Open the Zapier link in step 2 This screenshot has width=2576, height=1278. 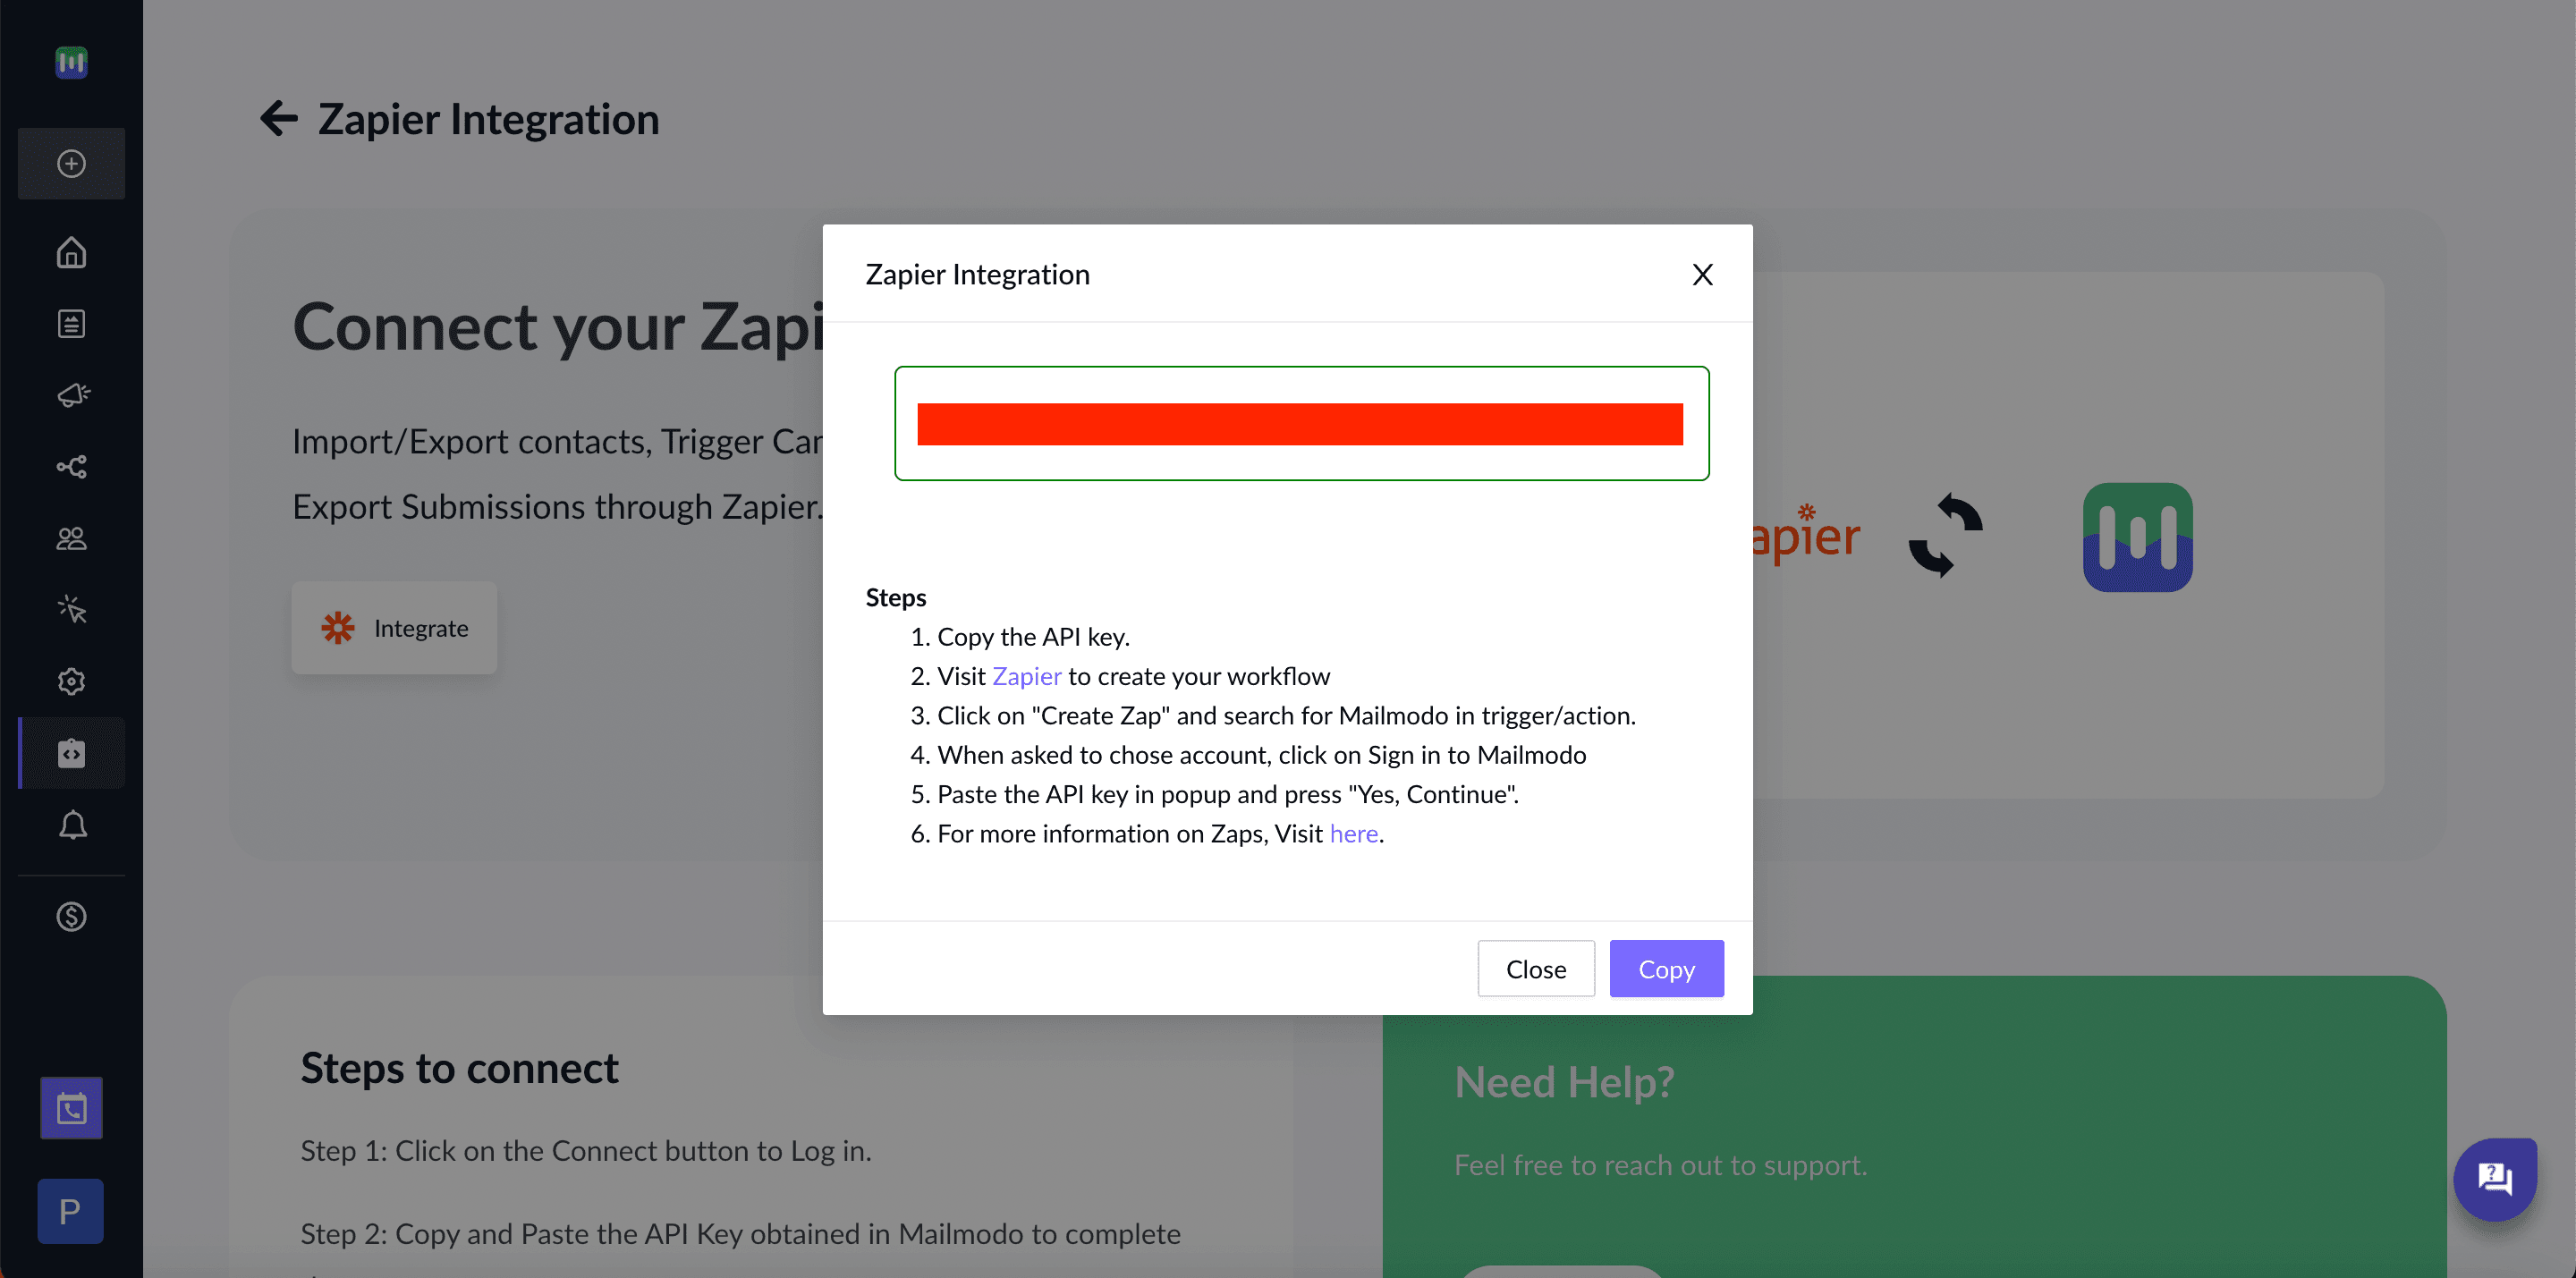tap(1026, 676)
